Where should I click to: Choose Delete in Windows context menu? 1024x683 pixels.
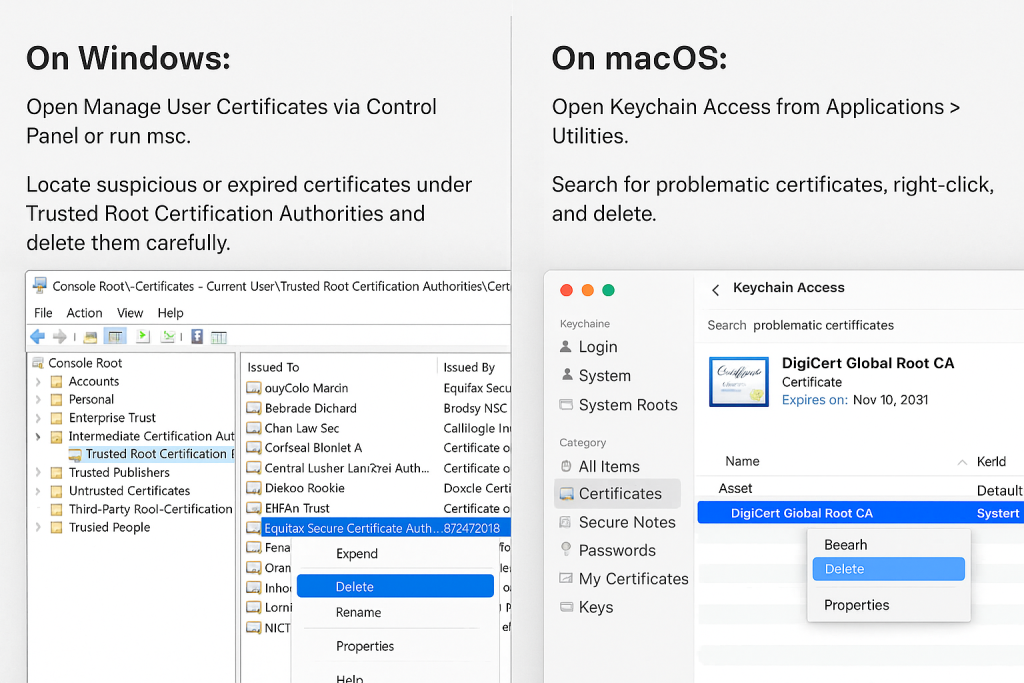click(395, 586)
